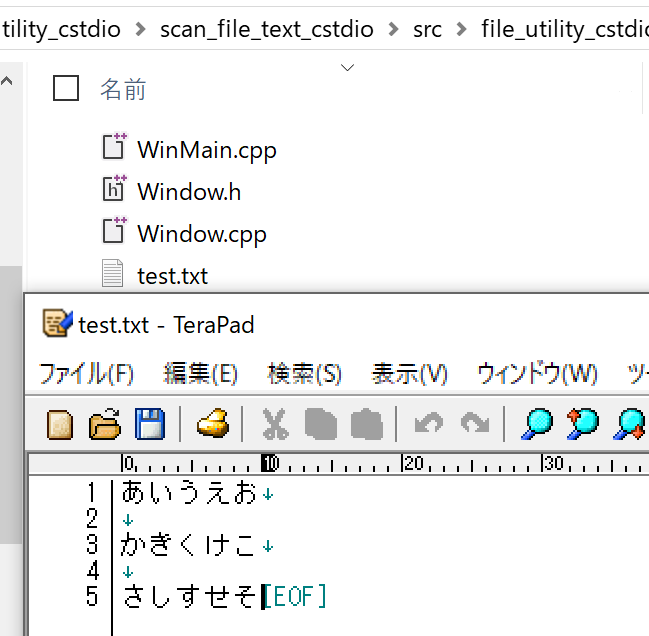Open Find with the plain magnifier icon

click(x=537, y=424)
